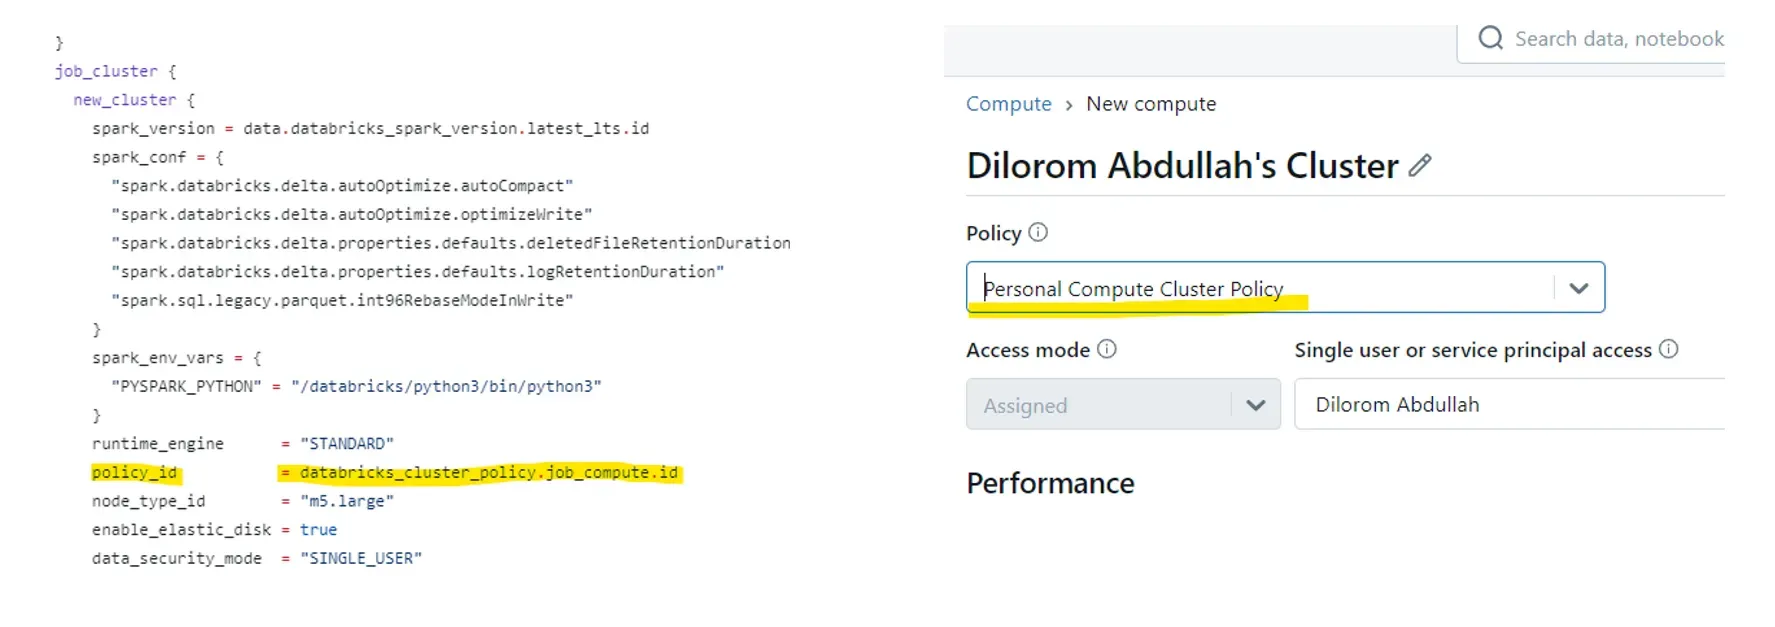The height and width of the screenshot is (627, 1775).
Task: Click the highlighted policy_id code line
Action: (x=135, y=473)
